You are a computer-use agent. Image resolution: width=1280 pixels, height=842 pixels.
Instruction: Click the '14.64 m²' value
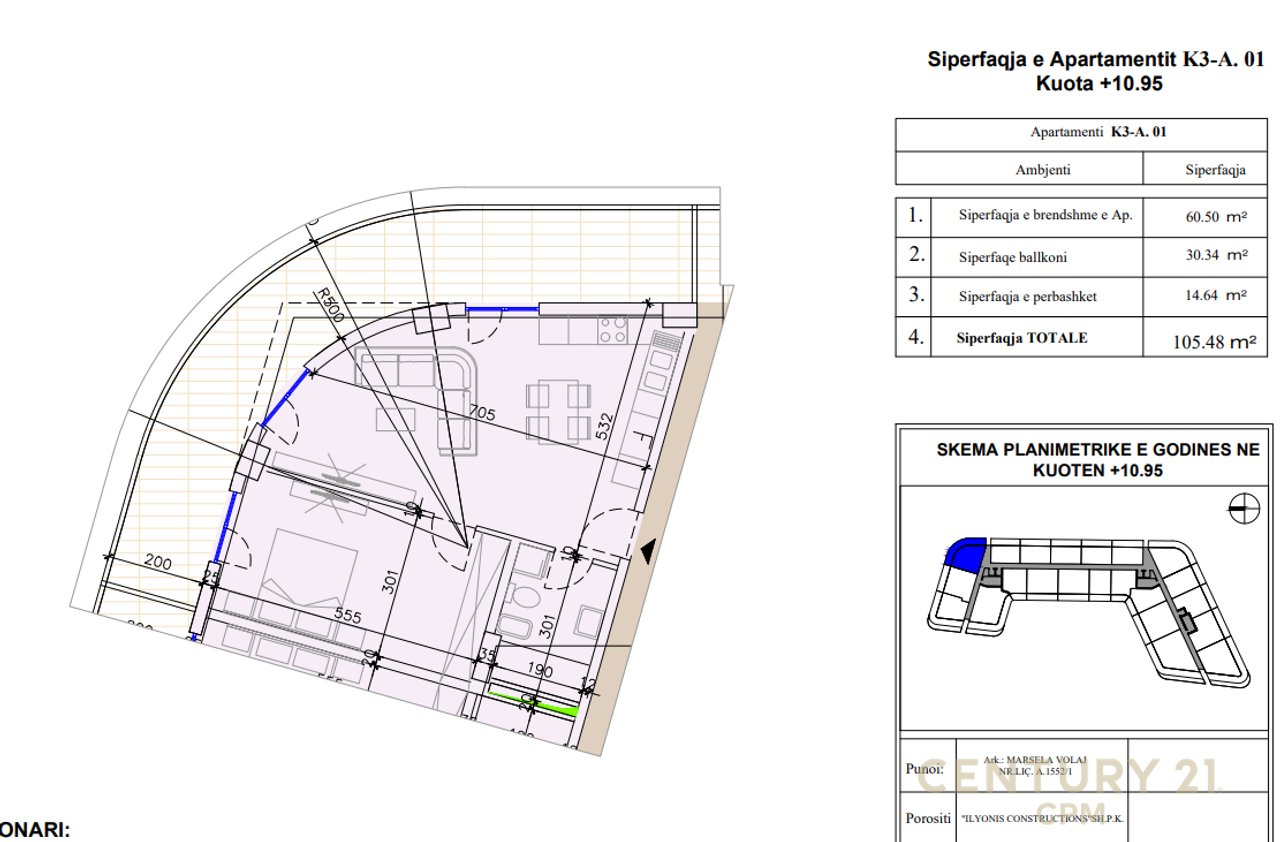click(1216, 296)
